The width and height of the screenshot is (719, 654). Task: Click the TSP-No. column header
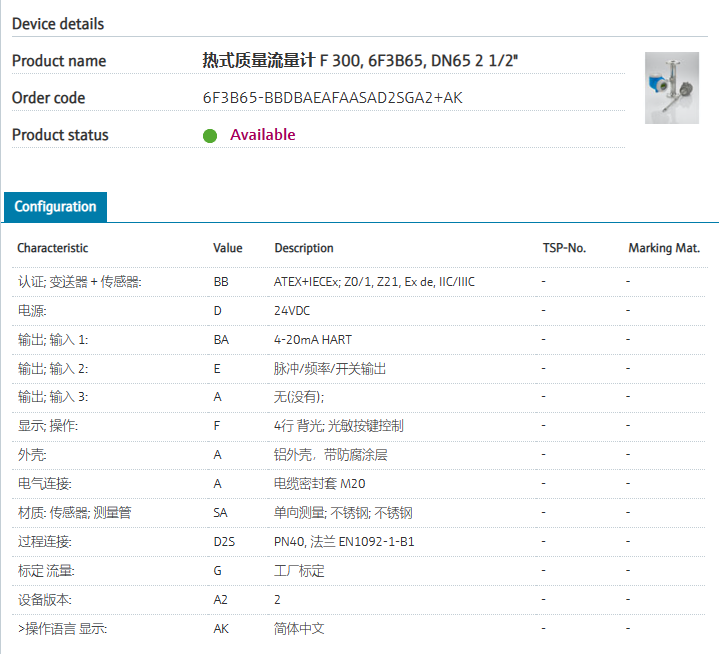564,248
